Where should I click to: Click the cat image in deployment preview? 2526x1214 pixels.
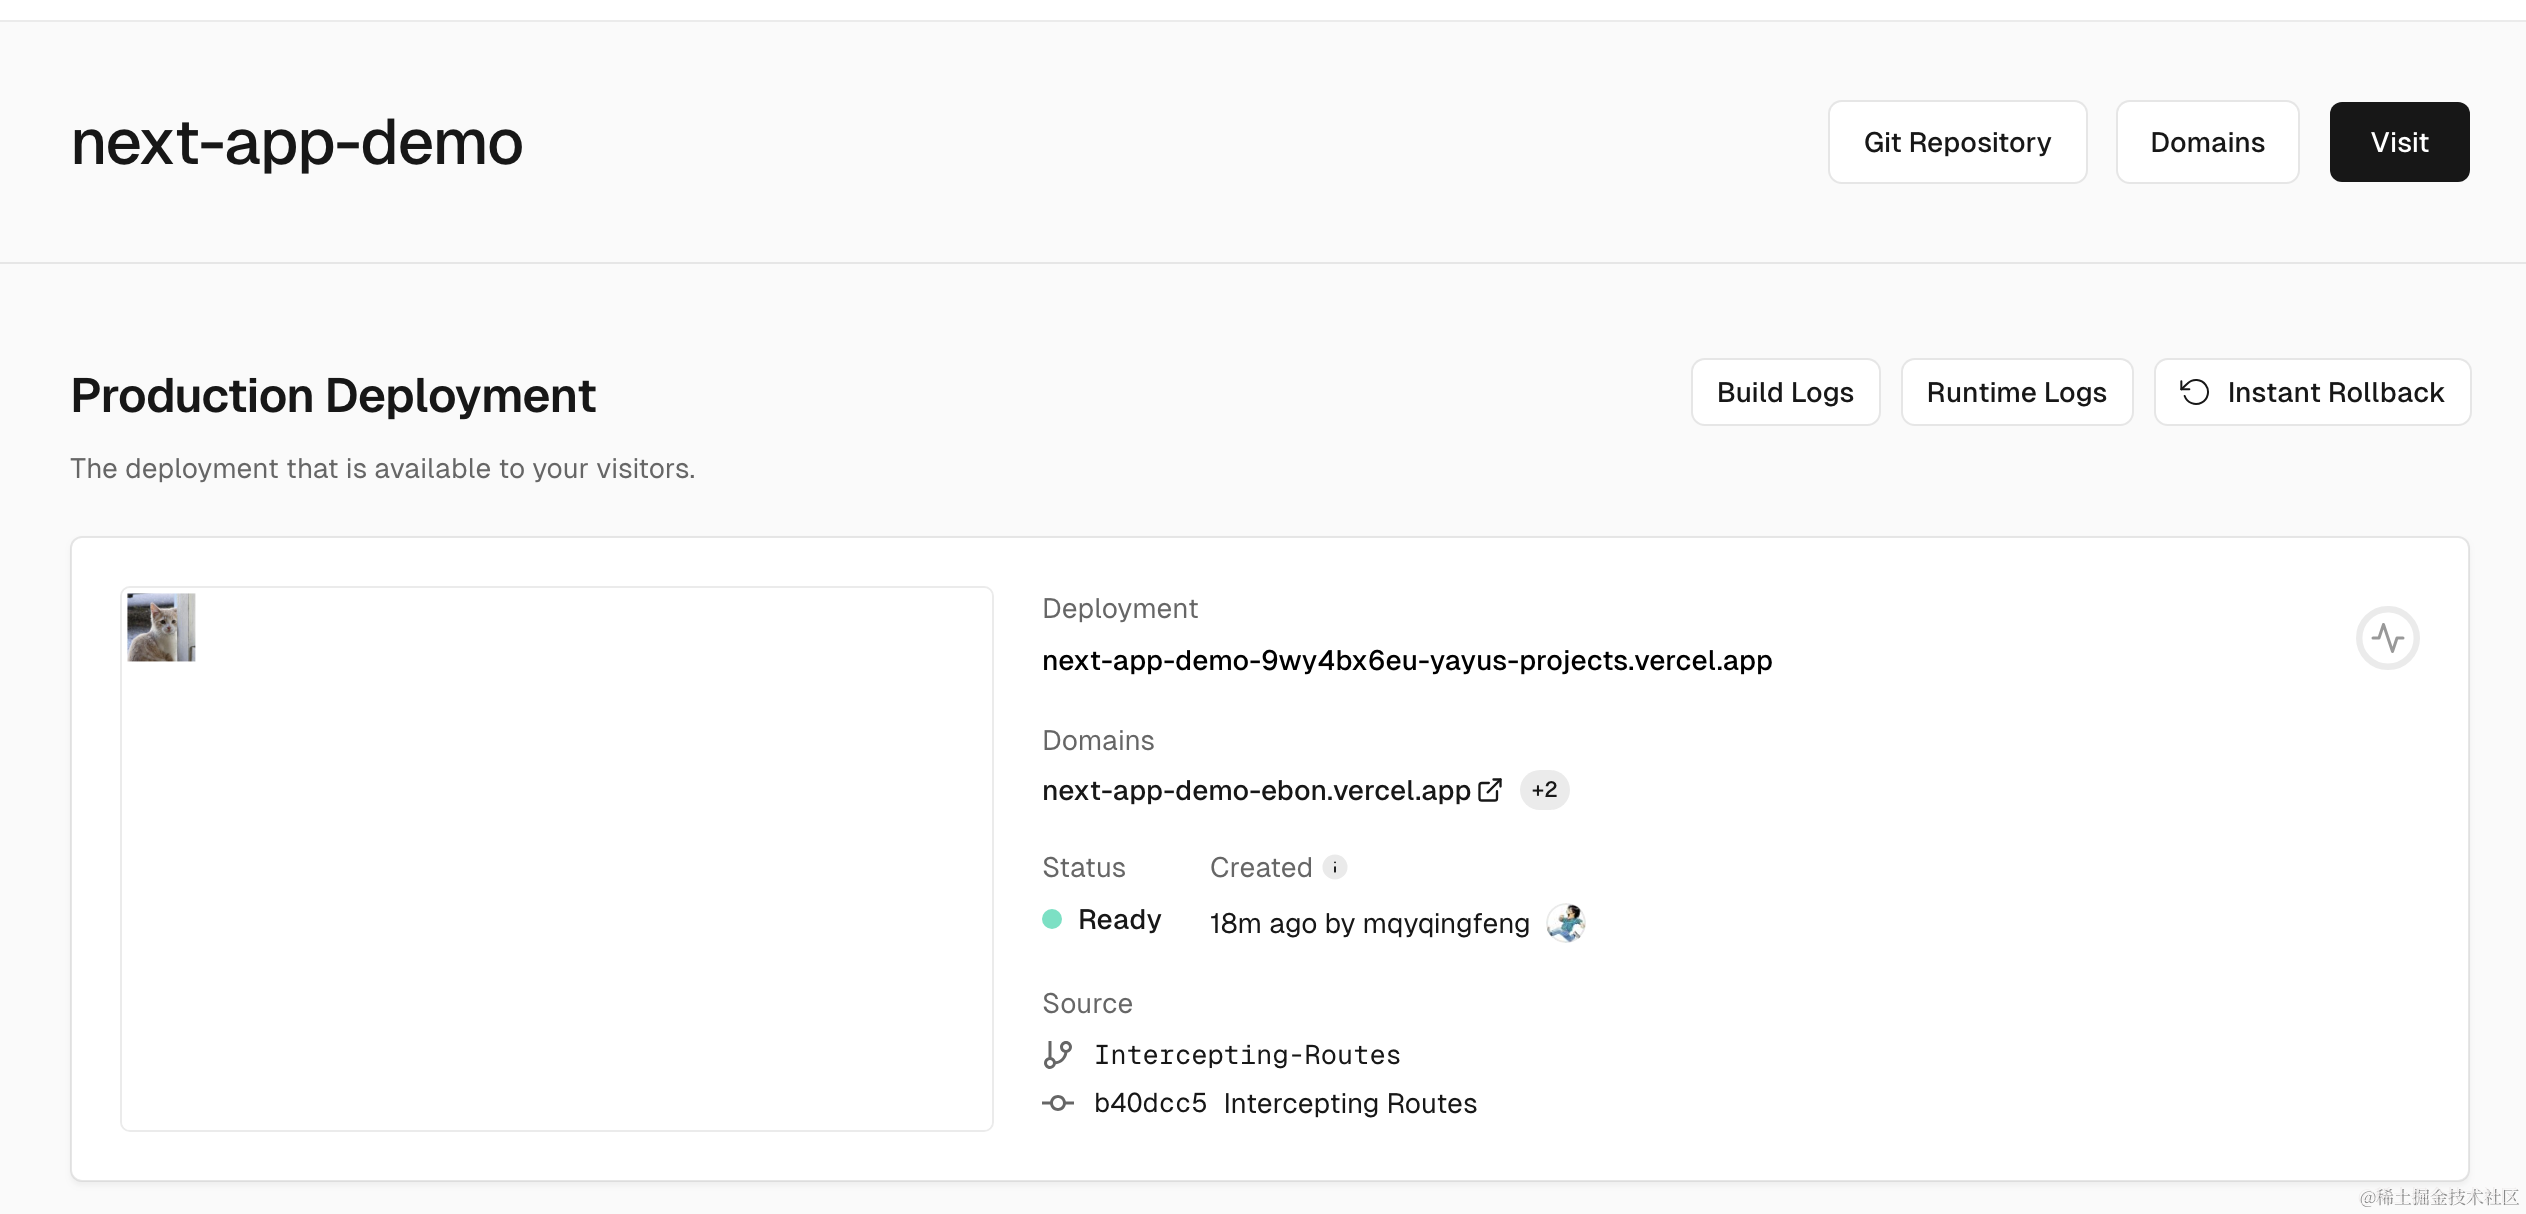tap(161, 627)
